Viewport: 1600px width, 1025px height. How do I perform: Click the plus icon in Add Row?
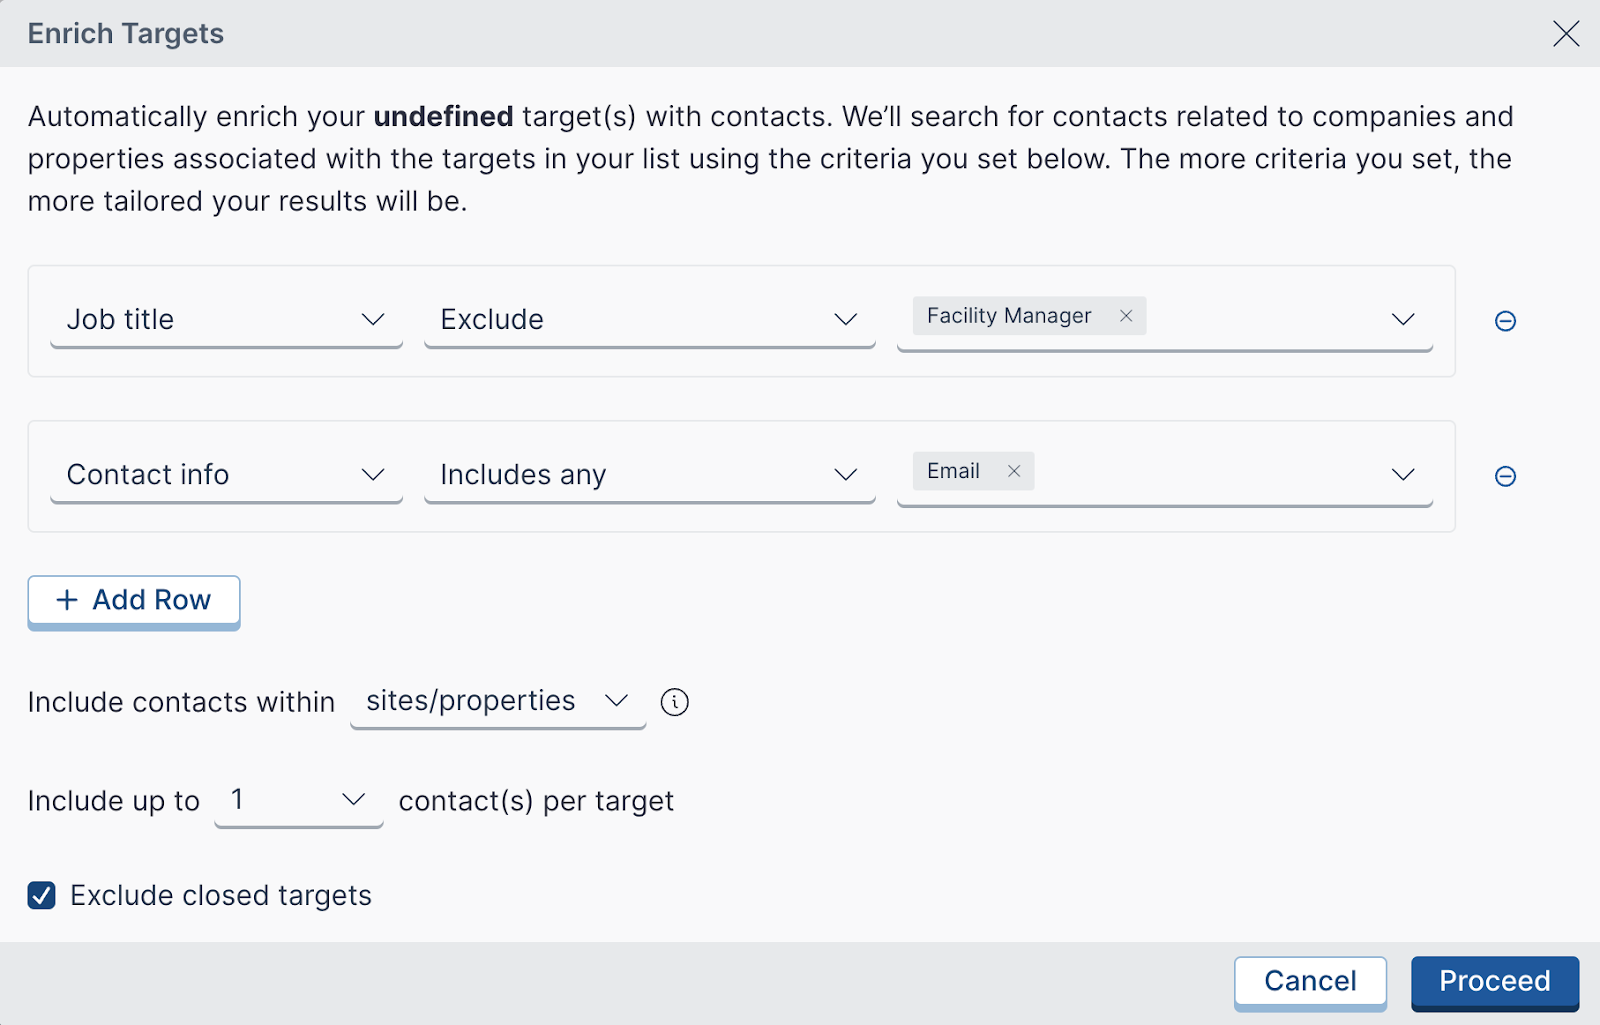coord(67,600)
